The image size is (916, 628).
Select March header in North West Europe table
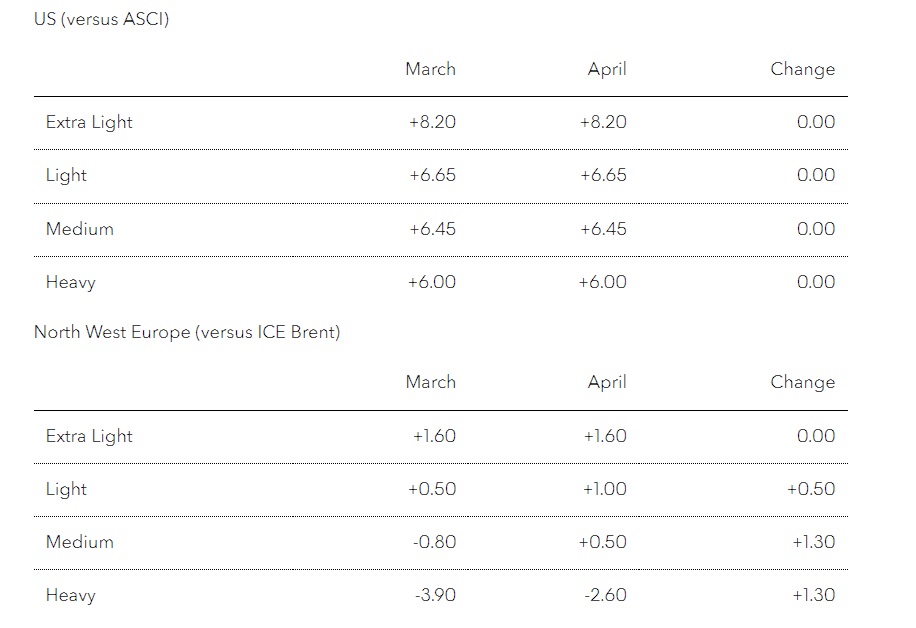point(431,382)
